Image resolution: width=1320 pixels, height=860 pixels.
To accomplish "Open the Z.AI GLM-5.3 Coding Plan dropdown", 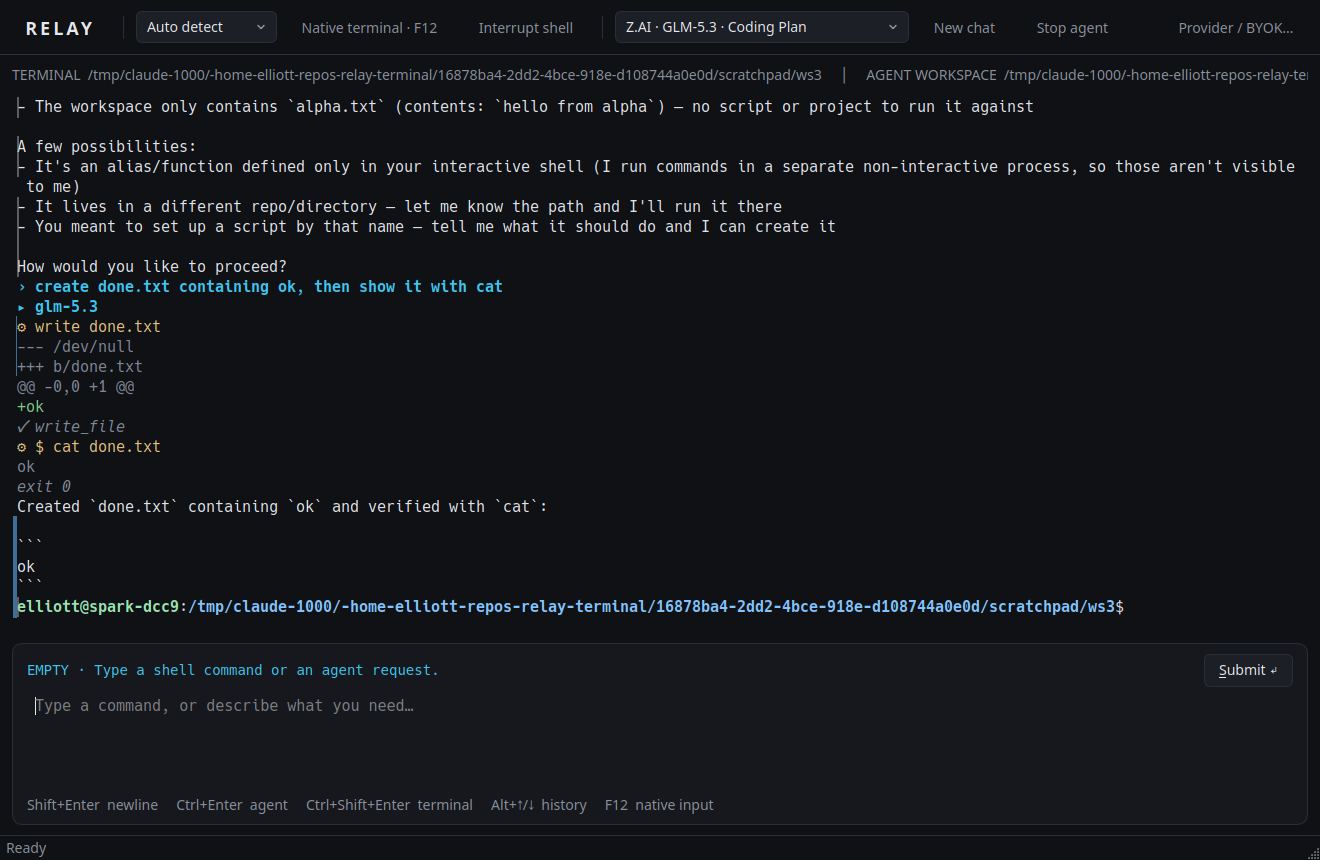I will coord(761,27).
